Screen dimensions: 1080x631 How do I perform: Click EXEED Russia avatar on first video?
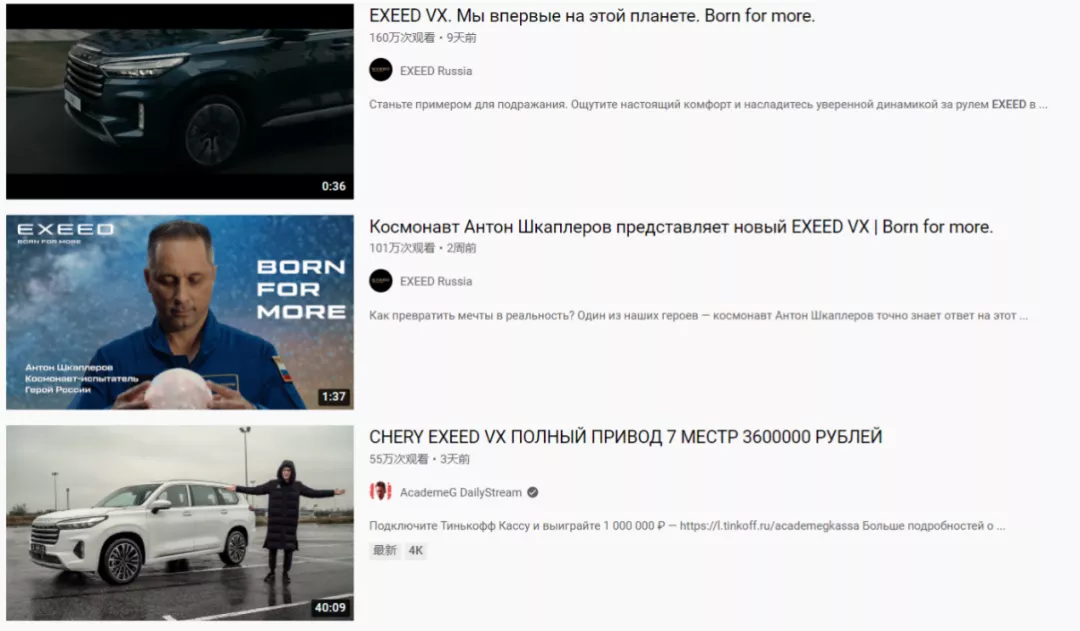pos(380,70)
